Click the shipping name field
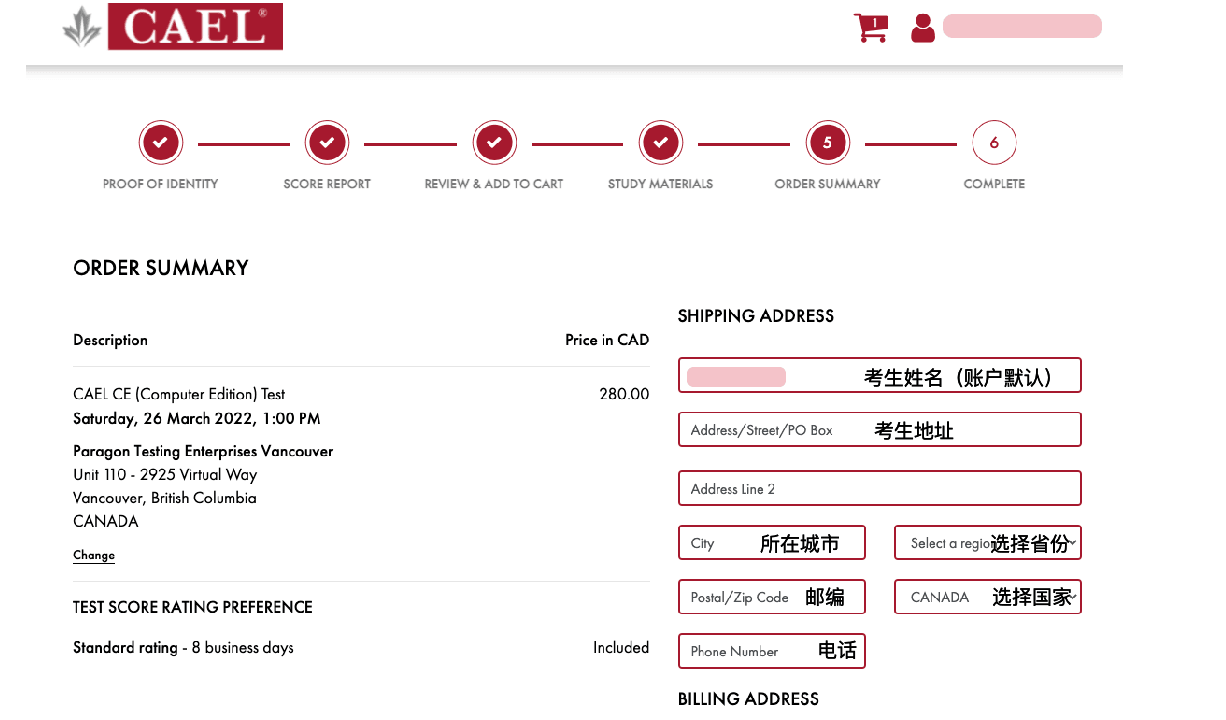1226x720 pixels. (880, 376)
